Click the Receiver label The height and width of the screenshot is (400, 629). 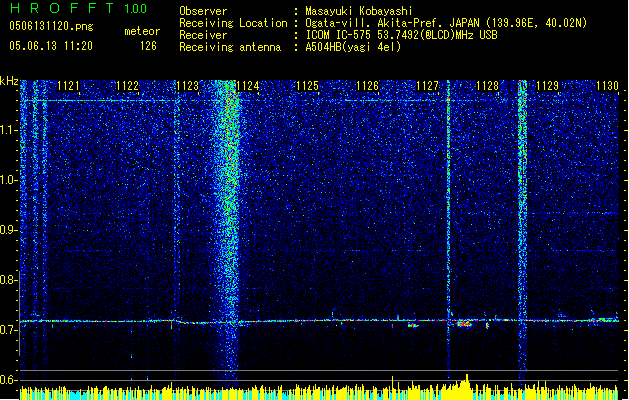coord(203,35)
